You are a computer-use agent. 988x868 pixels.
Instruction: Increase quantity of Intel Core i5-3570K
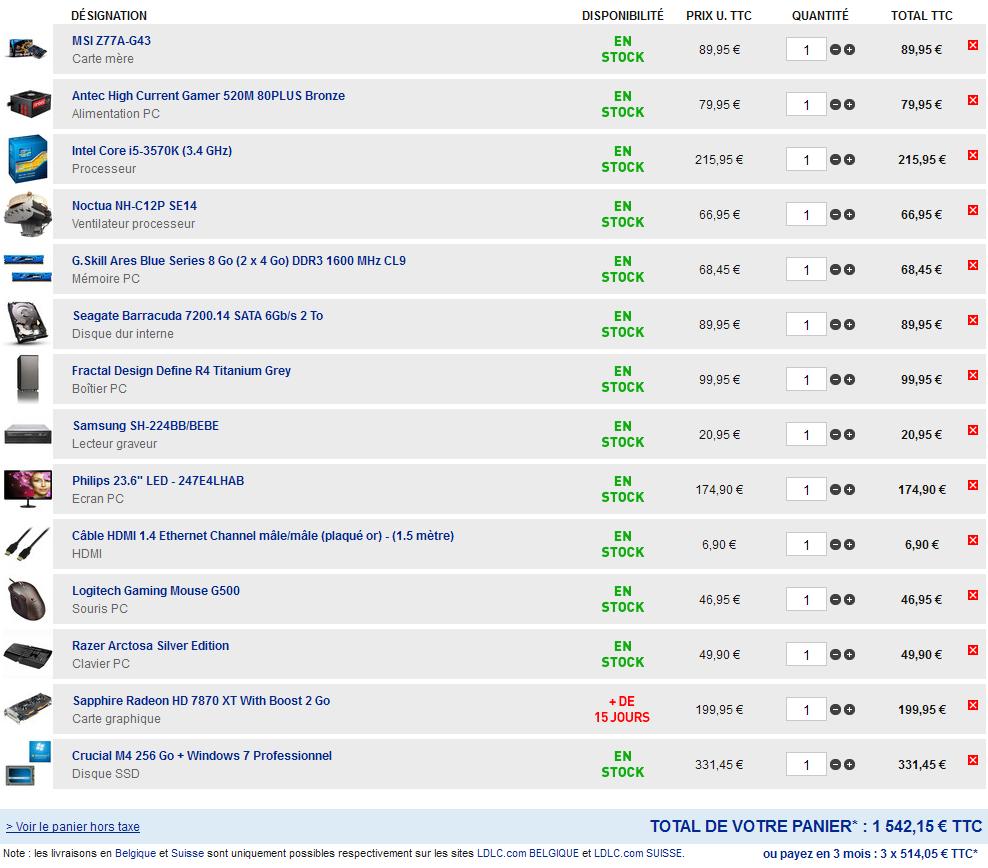pyautogui.click(x=849, y=159)
